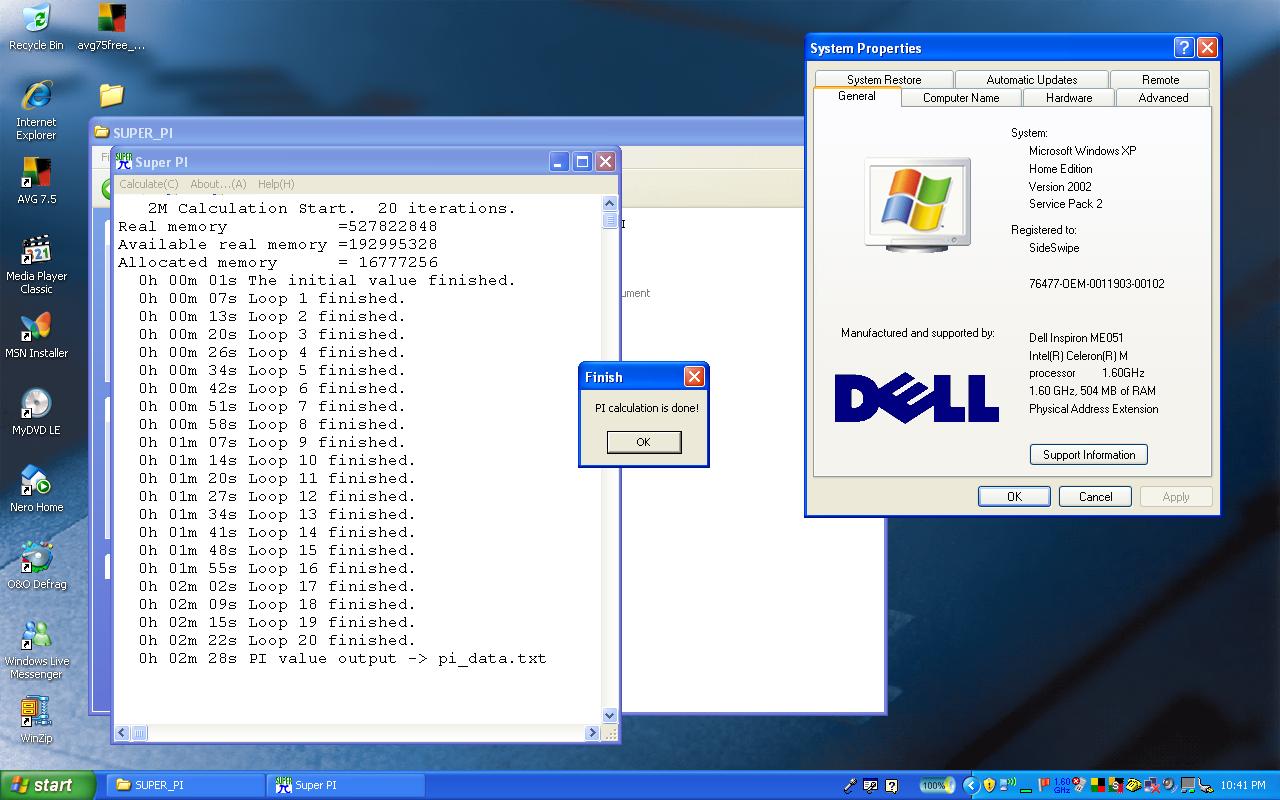Select the General tab in System Properties

click(857, 96)
